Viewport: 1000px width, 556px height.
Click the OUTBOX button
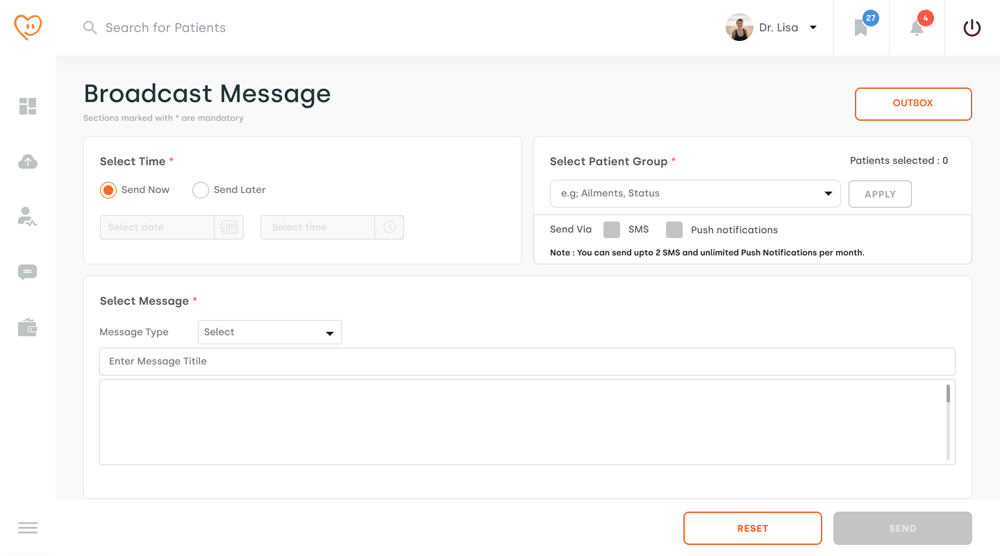(913, 104)
